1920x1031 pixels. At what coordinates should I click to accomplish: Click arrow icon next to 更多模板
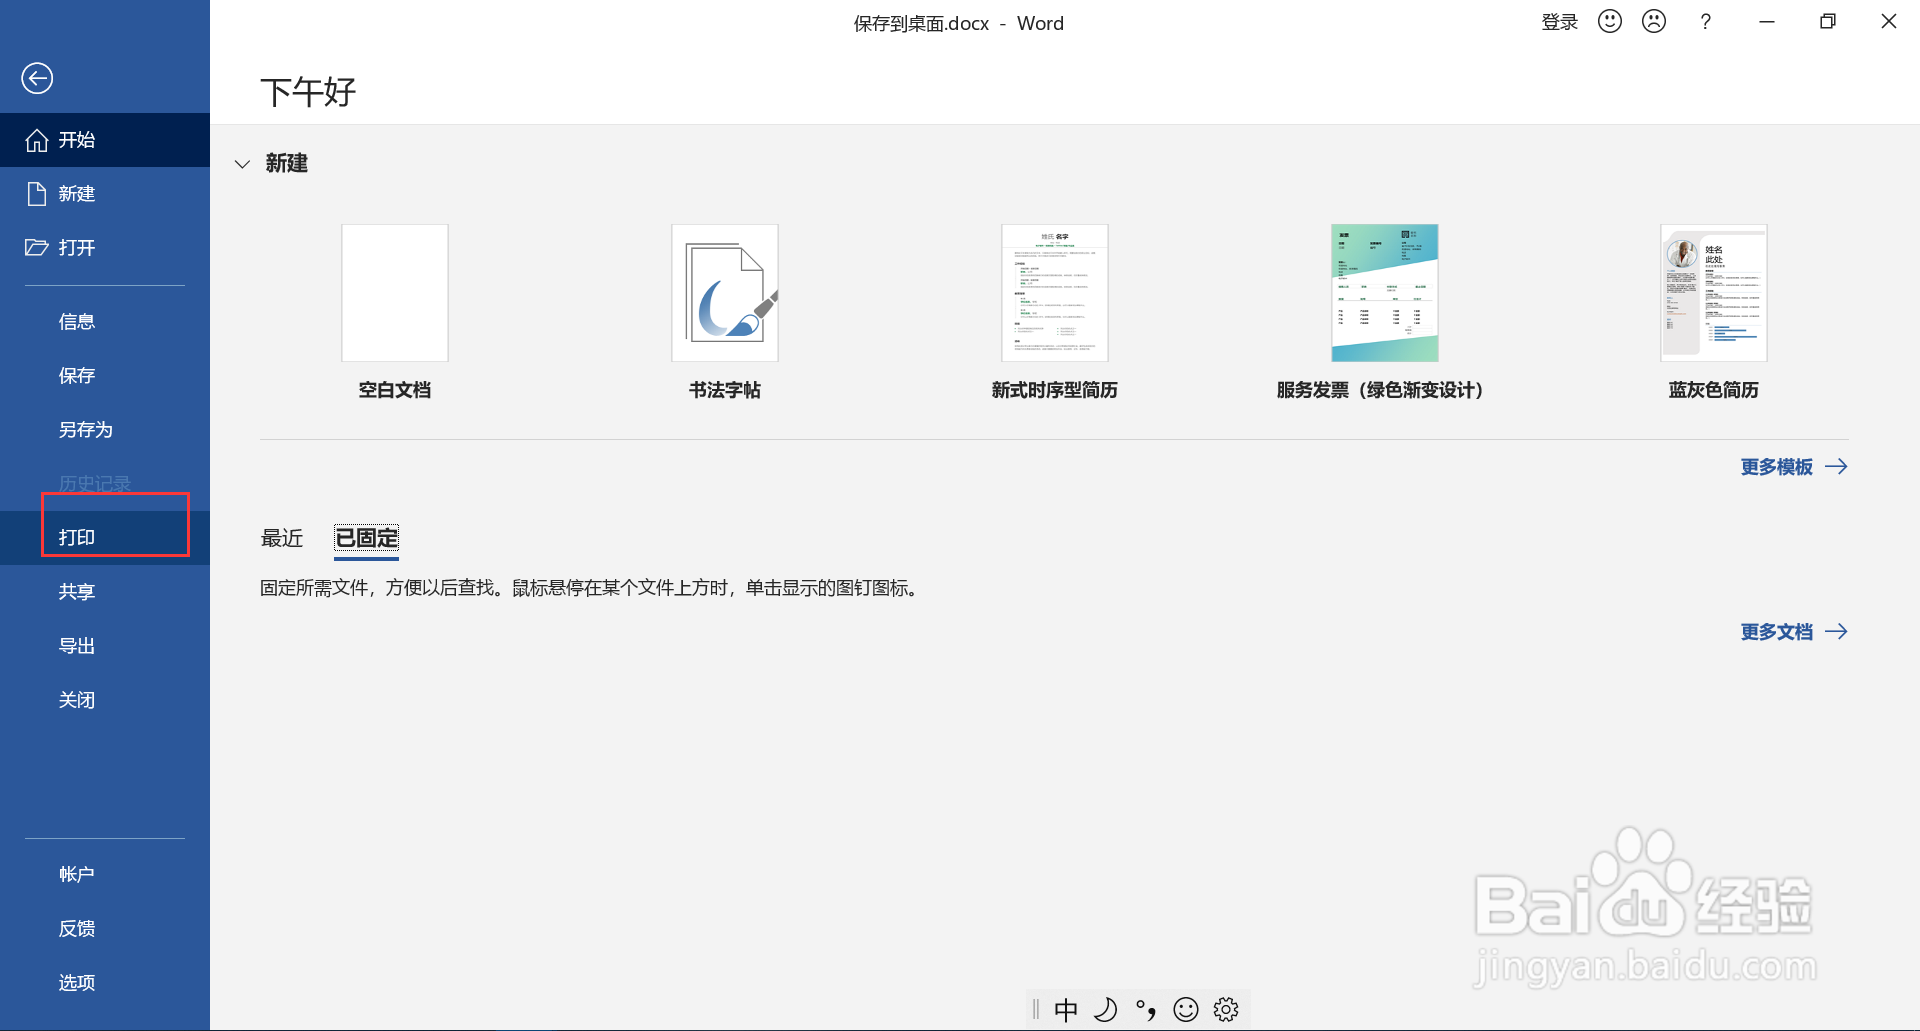click(1836, 467)
